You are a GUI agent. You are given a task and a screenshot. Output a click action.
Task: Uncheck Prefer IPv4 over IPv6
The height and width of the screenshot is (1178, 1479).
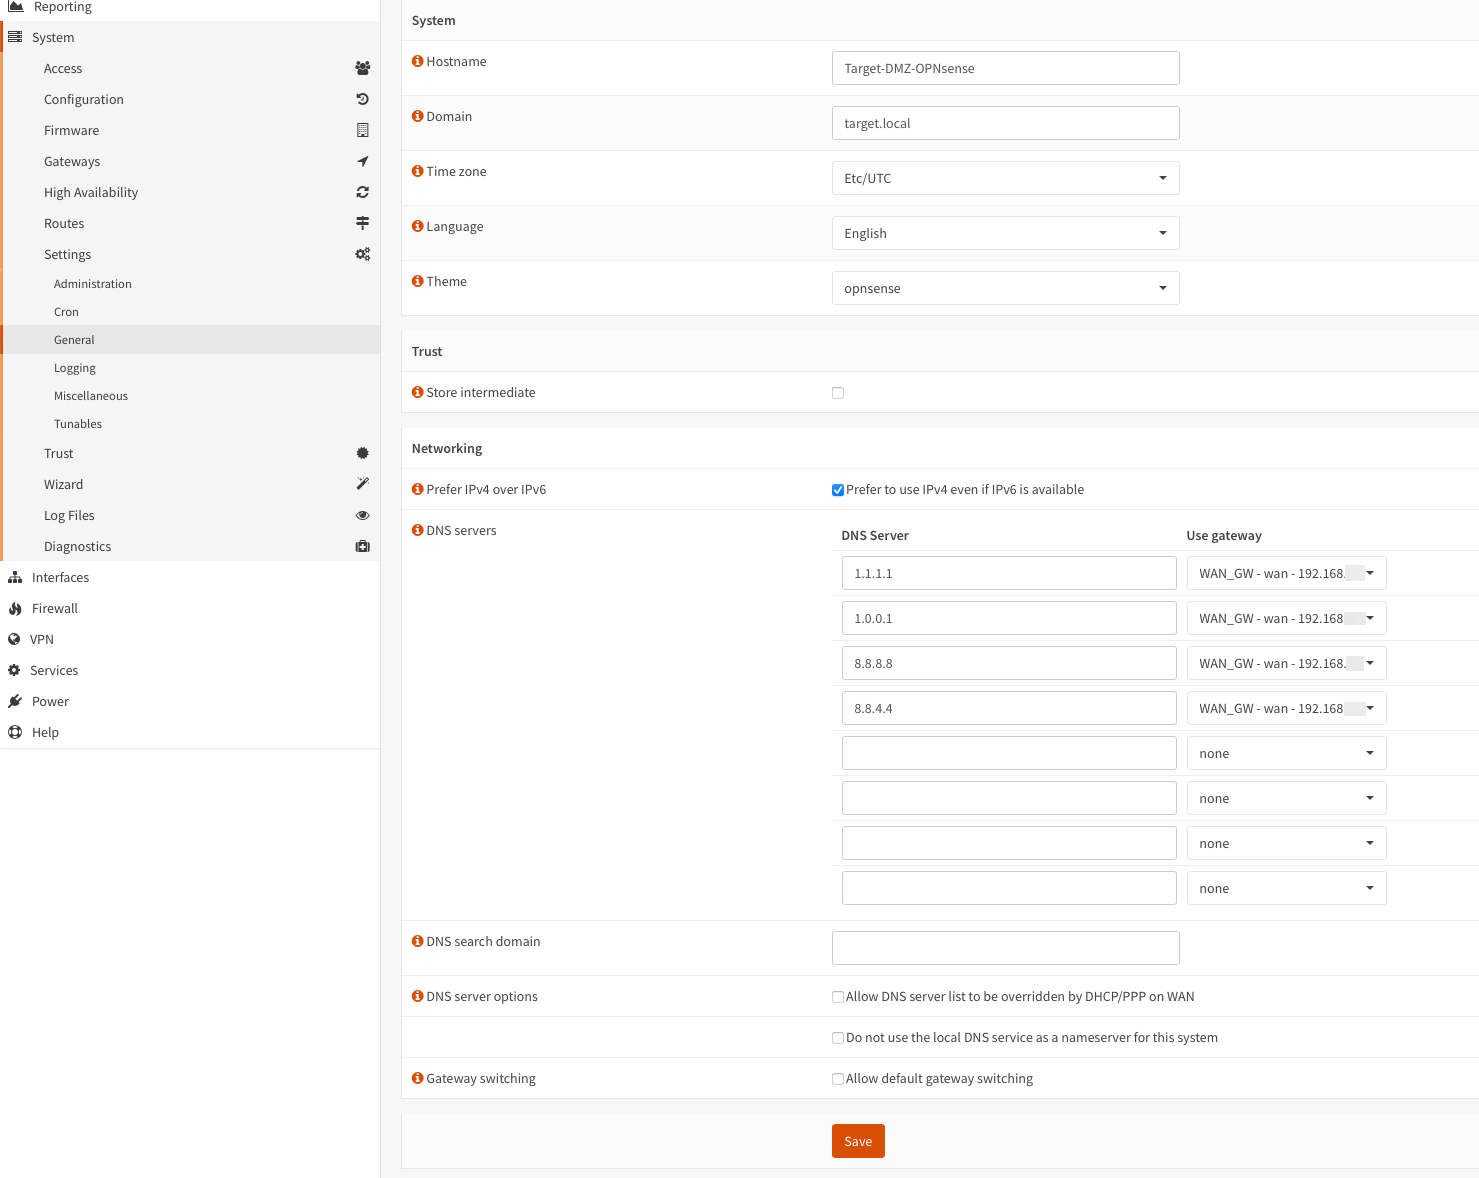tap(838, 490)
